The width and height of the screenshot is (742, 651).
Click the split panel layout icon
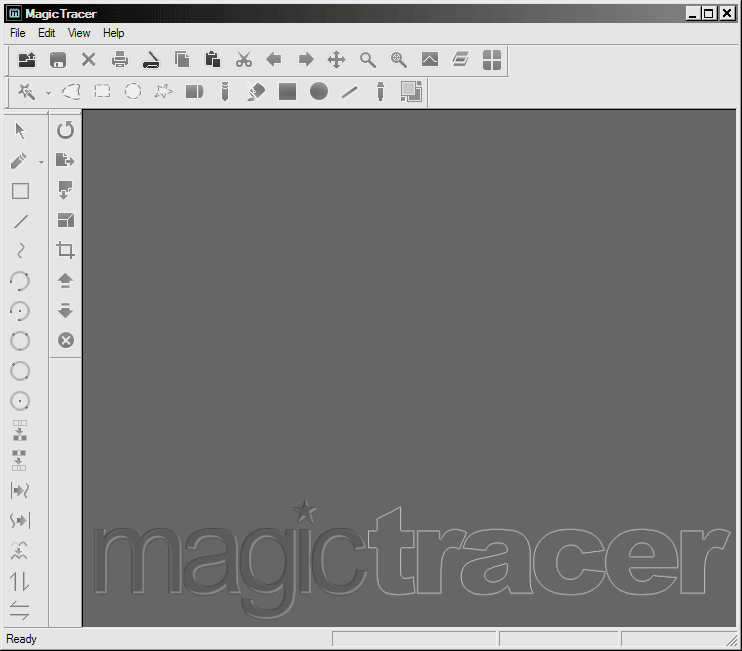pos(66,220)
